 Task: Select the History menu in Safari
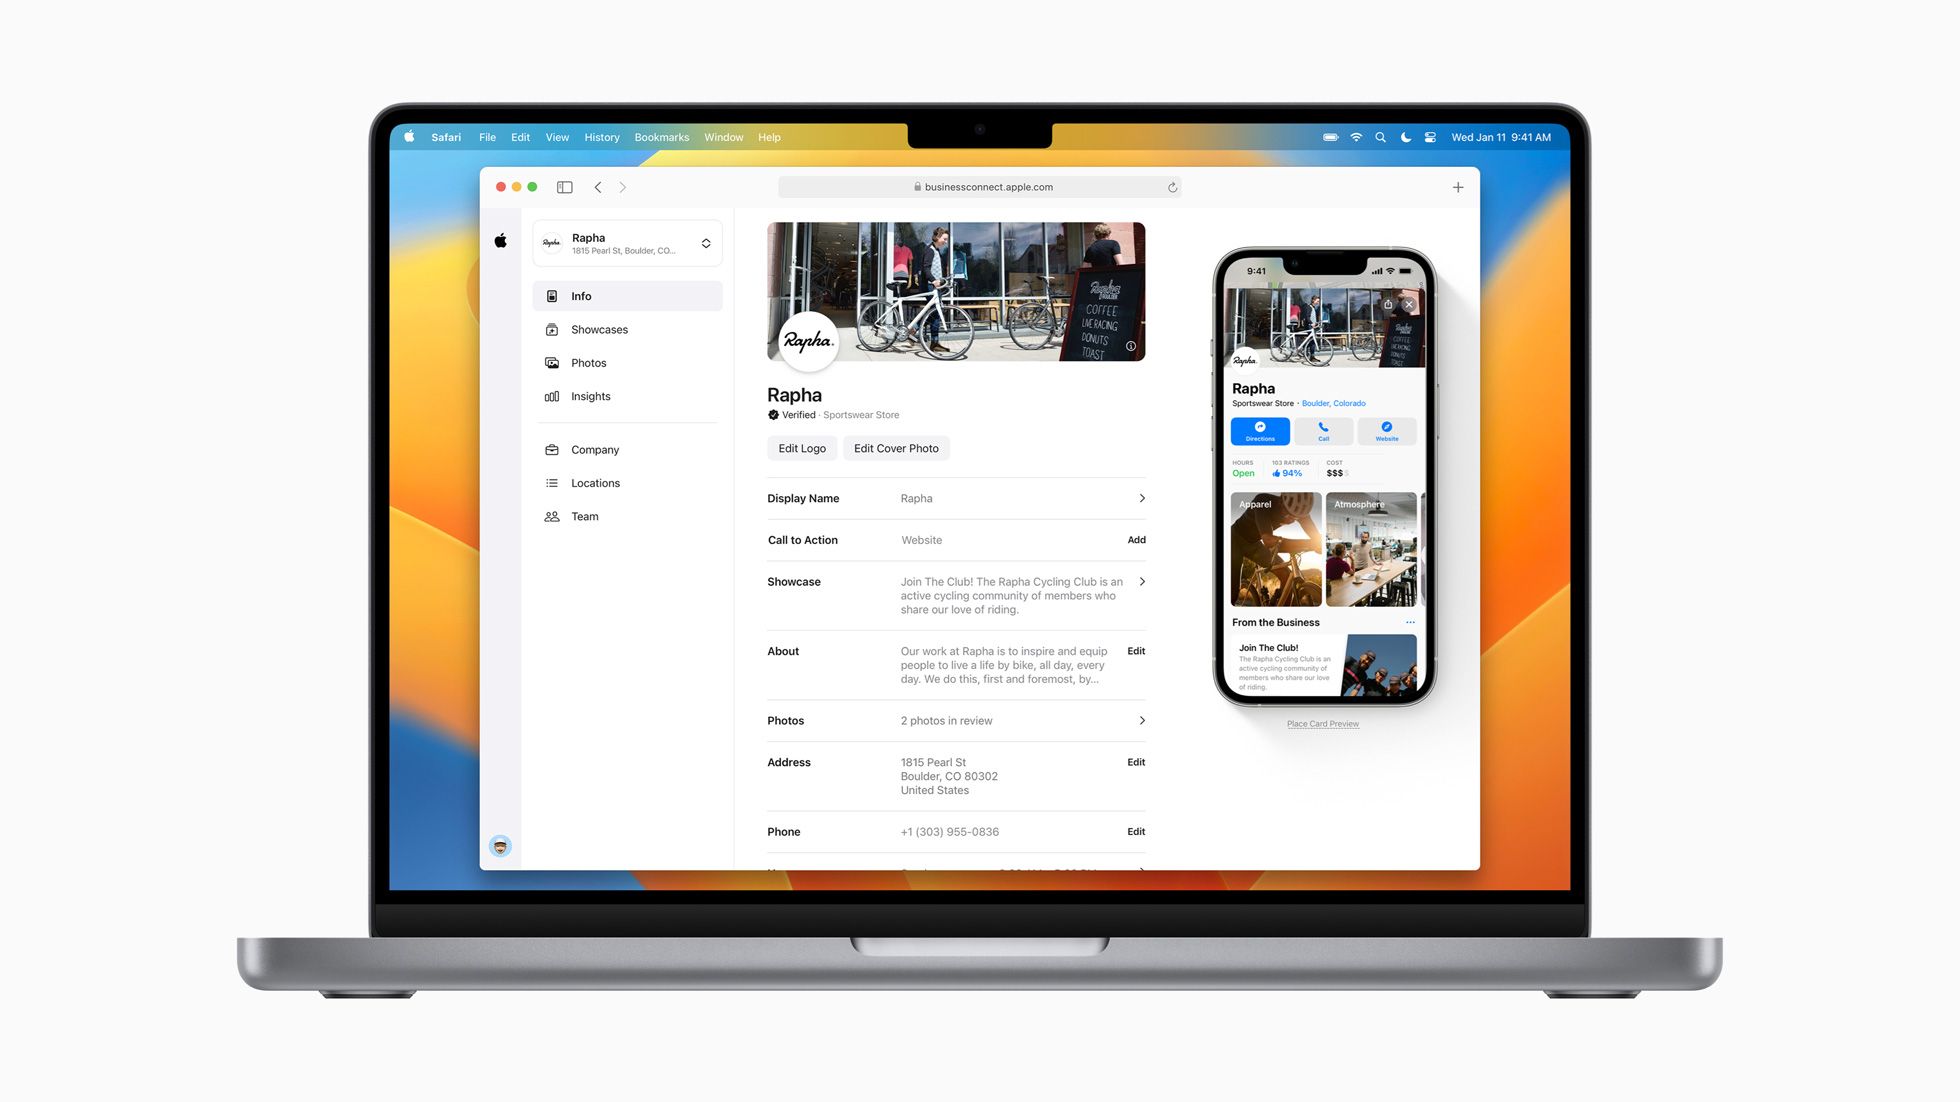click(x=600, y=137)
